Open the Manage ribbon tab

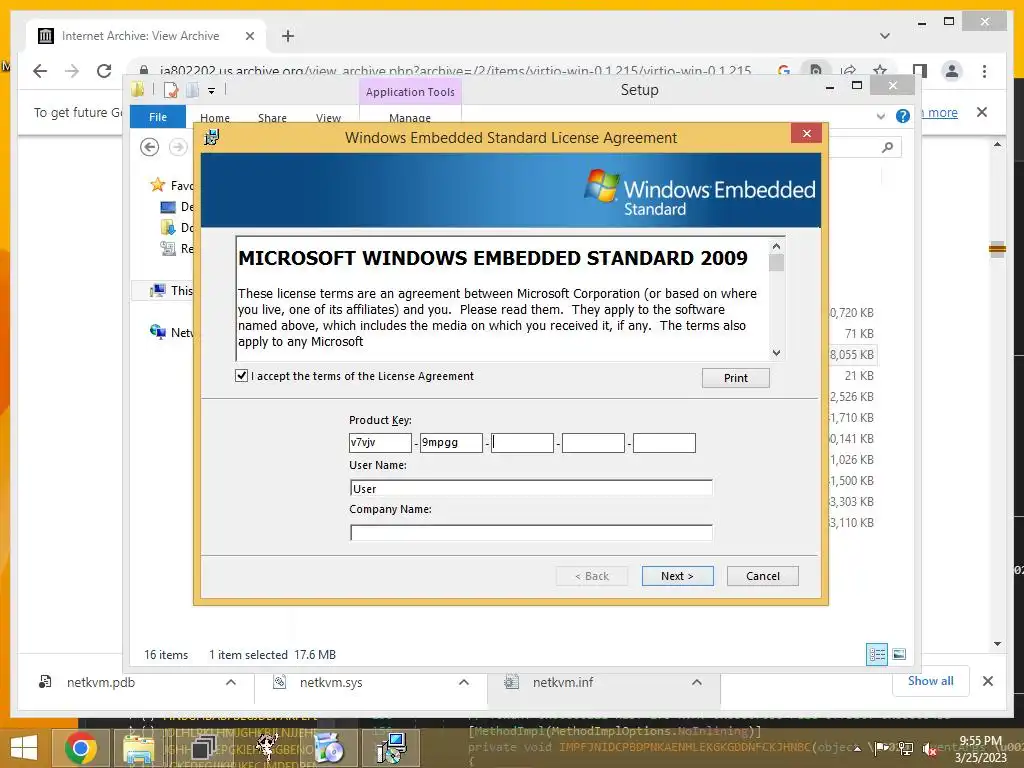pyautogui.click(x=410, y=118)
